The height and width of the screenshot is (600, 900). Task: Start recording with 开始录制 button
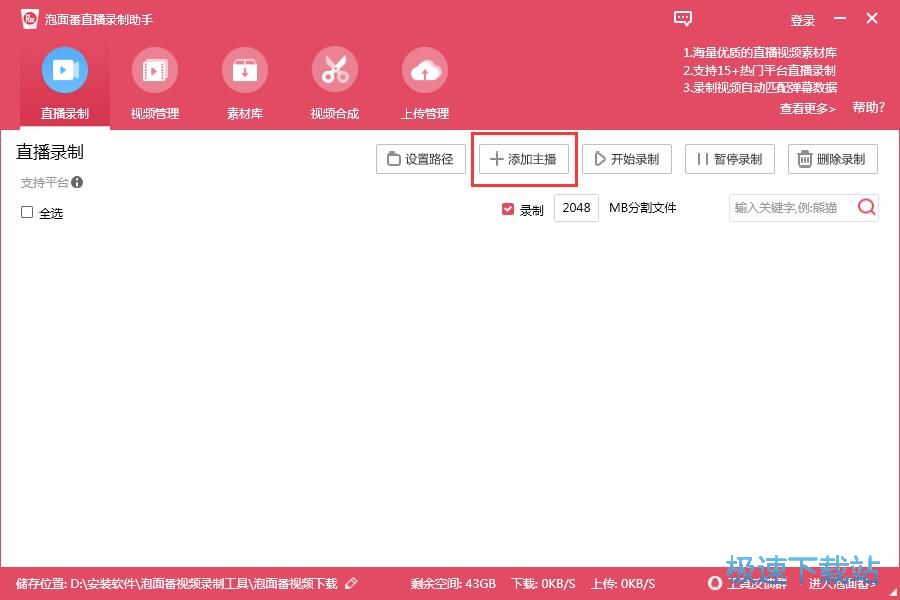(x=627, y=159)
